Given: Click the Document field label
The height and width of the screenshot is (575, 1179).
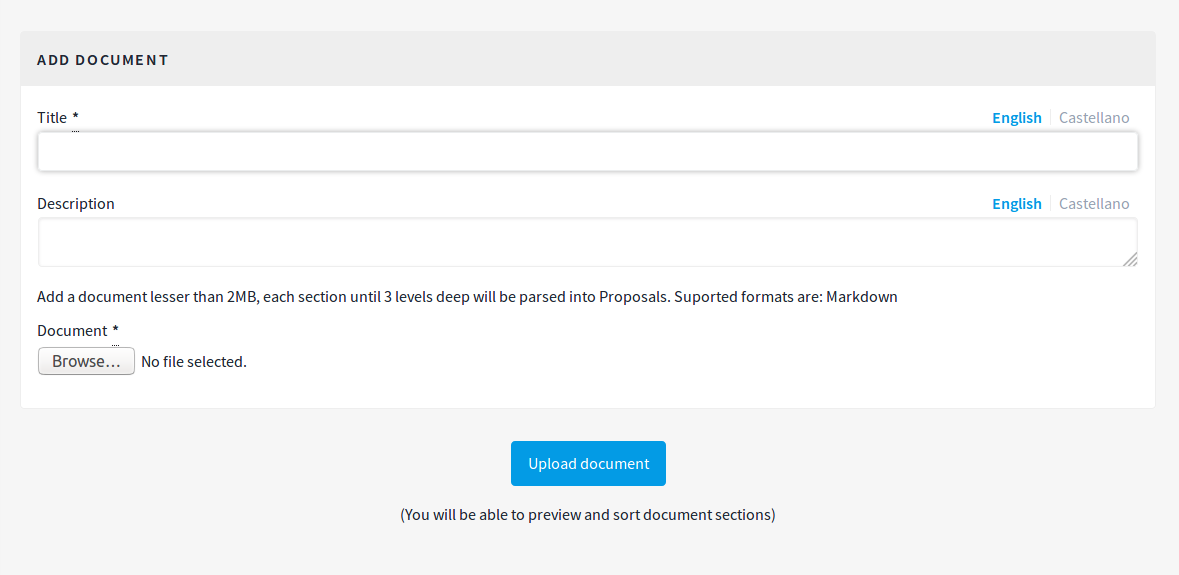Looking at the screenshot, I should (x=72, y=331).
